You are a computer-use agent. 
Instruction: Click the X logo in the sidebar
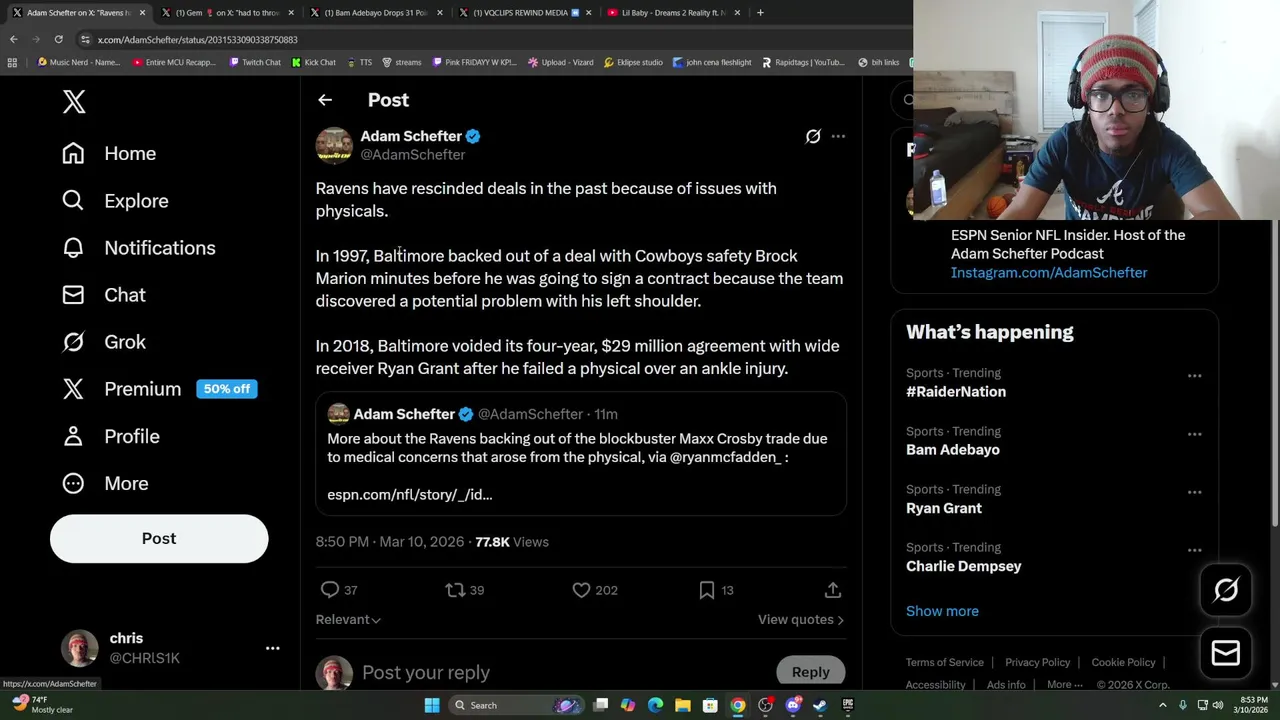tap(74, 101)
